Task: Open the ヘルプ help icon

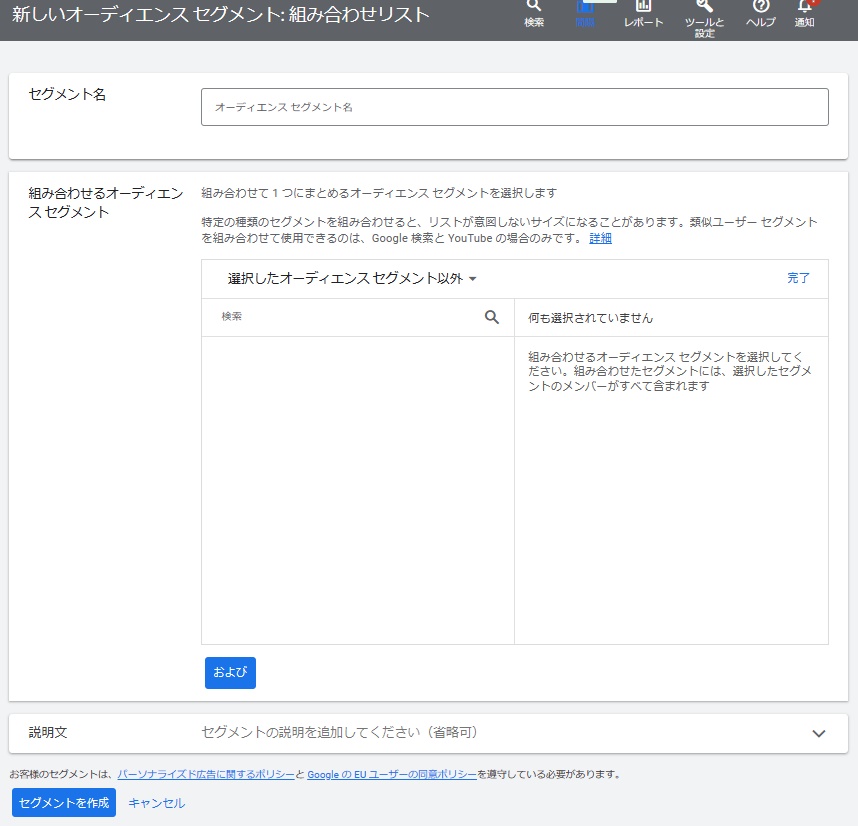Action: 760,12
